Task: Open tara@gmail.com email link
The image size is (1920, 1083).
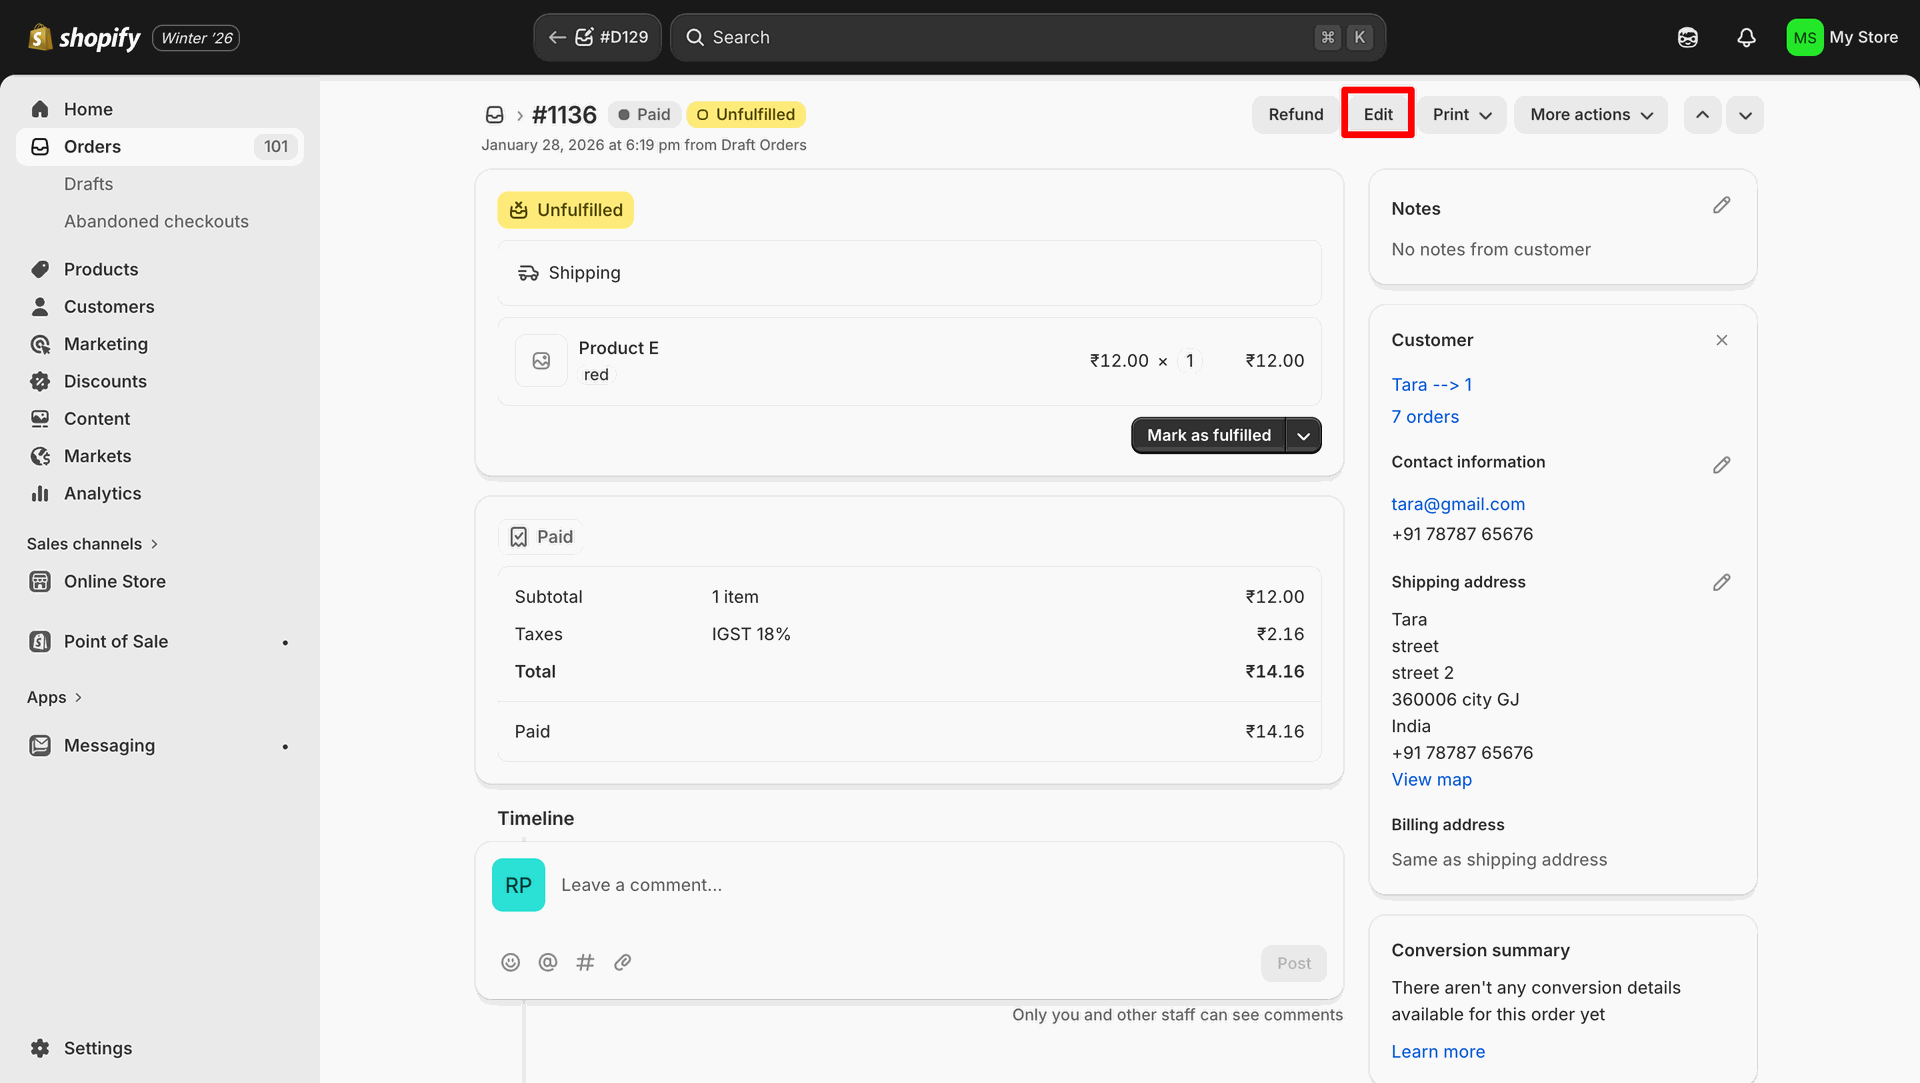Action: 1457,504
